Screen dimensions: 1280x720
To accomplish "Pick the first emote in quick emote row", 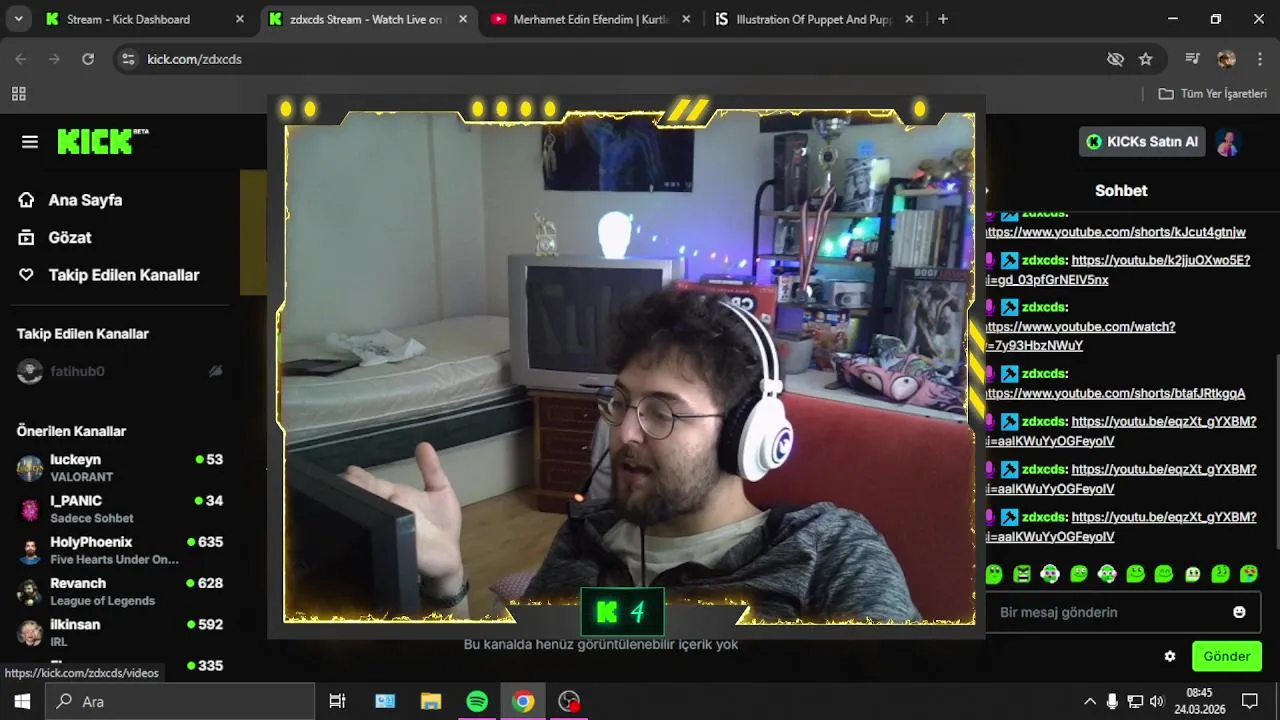I will coord(993,574).
